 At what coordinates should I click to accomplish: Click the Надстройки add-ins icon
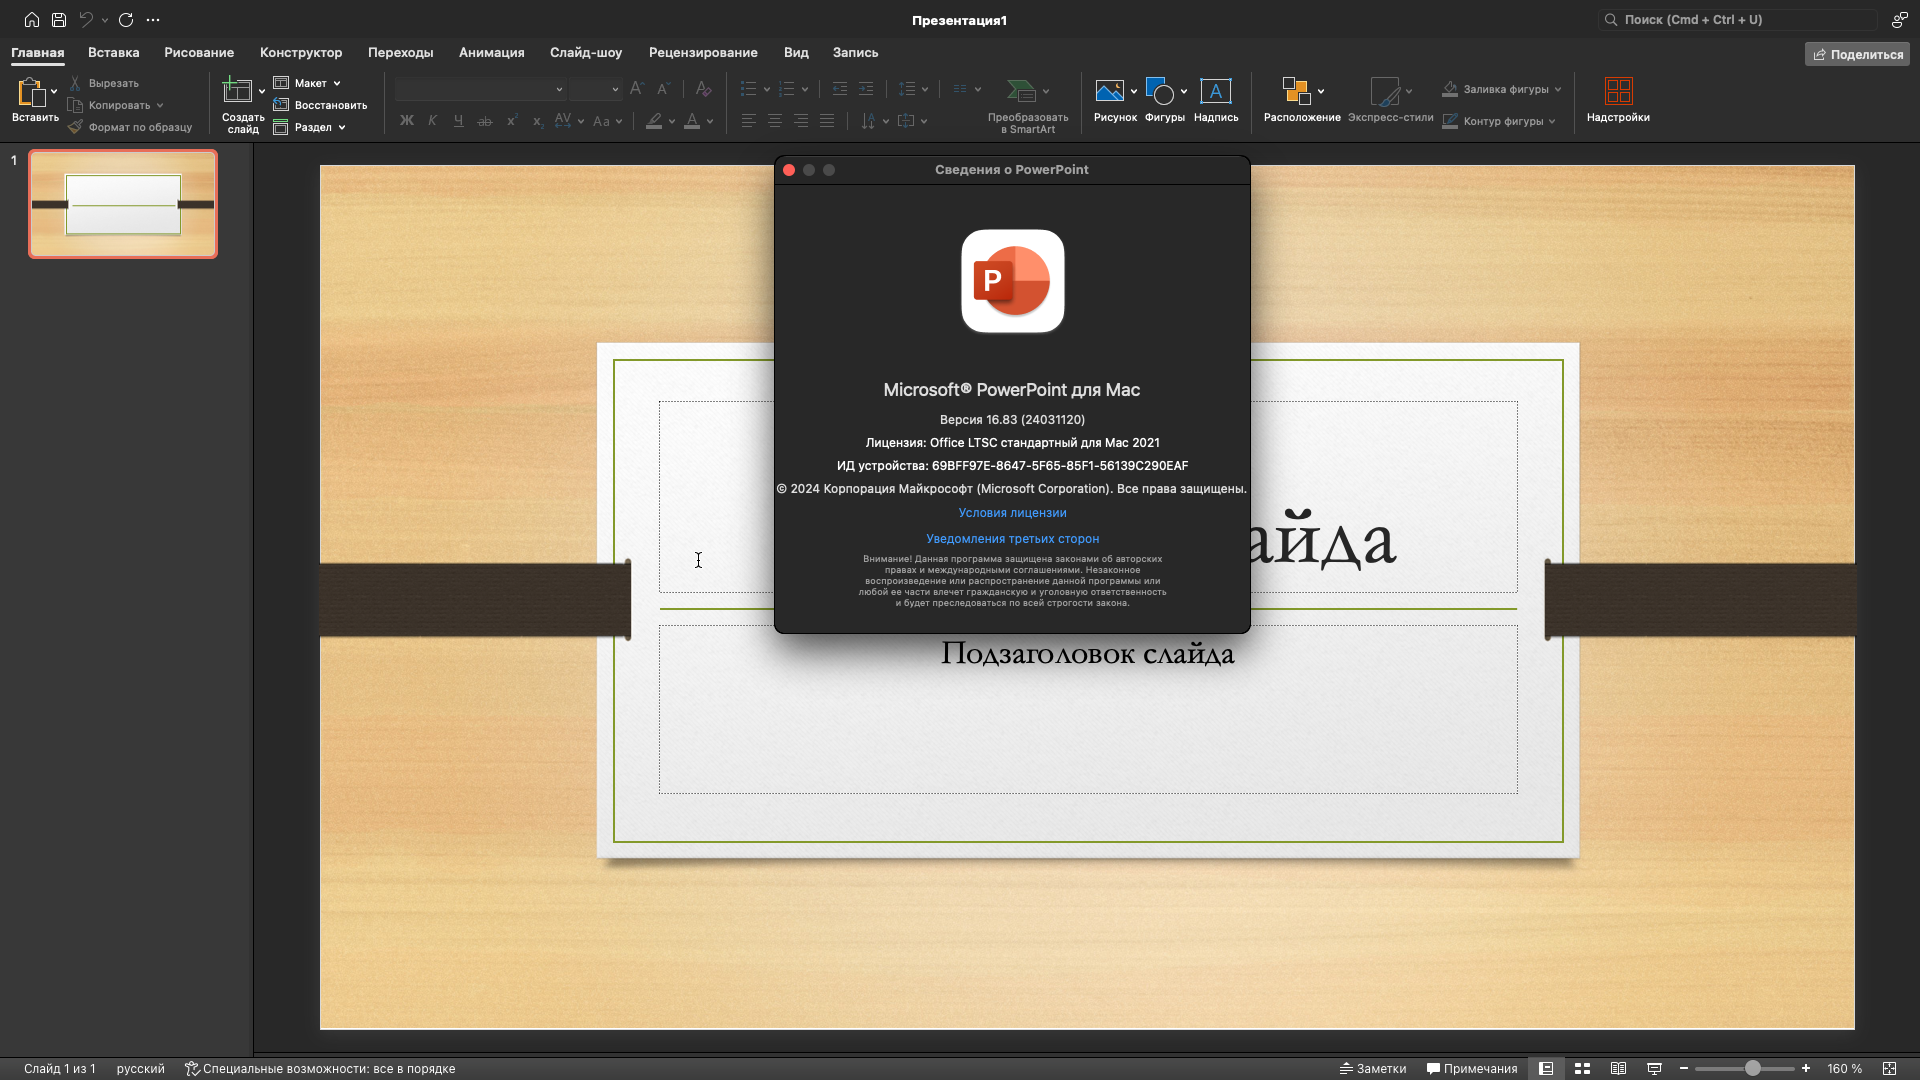pyautogui.click(x=1617, y=99)
